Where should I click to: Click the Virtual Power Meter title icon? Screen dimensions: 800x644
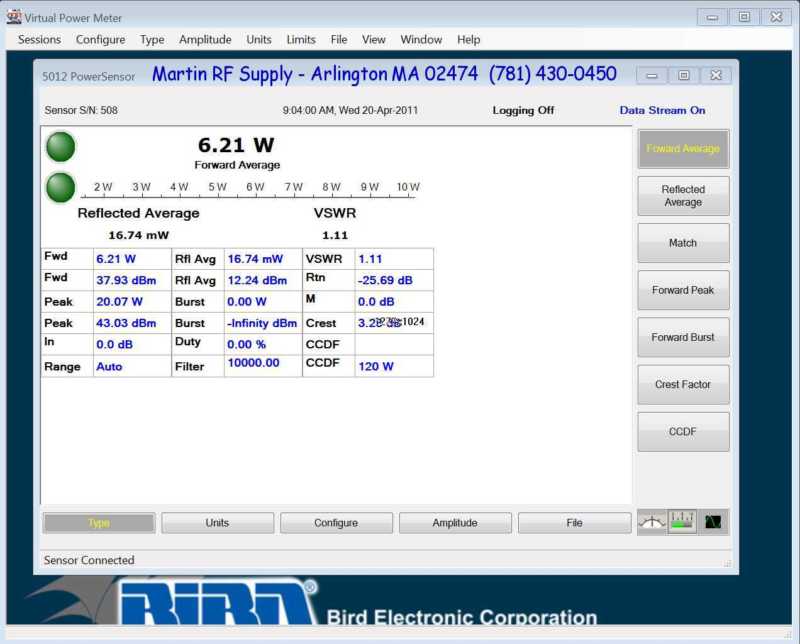(14, 17)
